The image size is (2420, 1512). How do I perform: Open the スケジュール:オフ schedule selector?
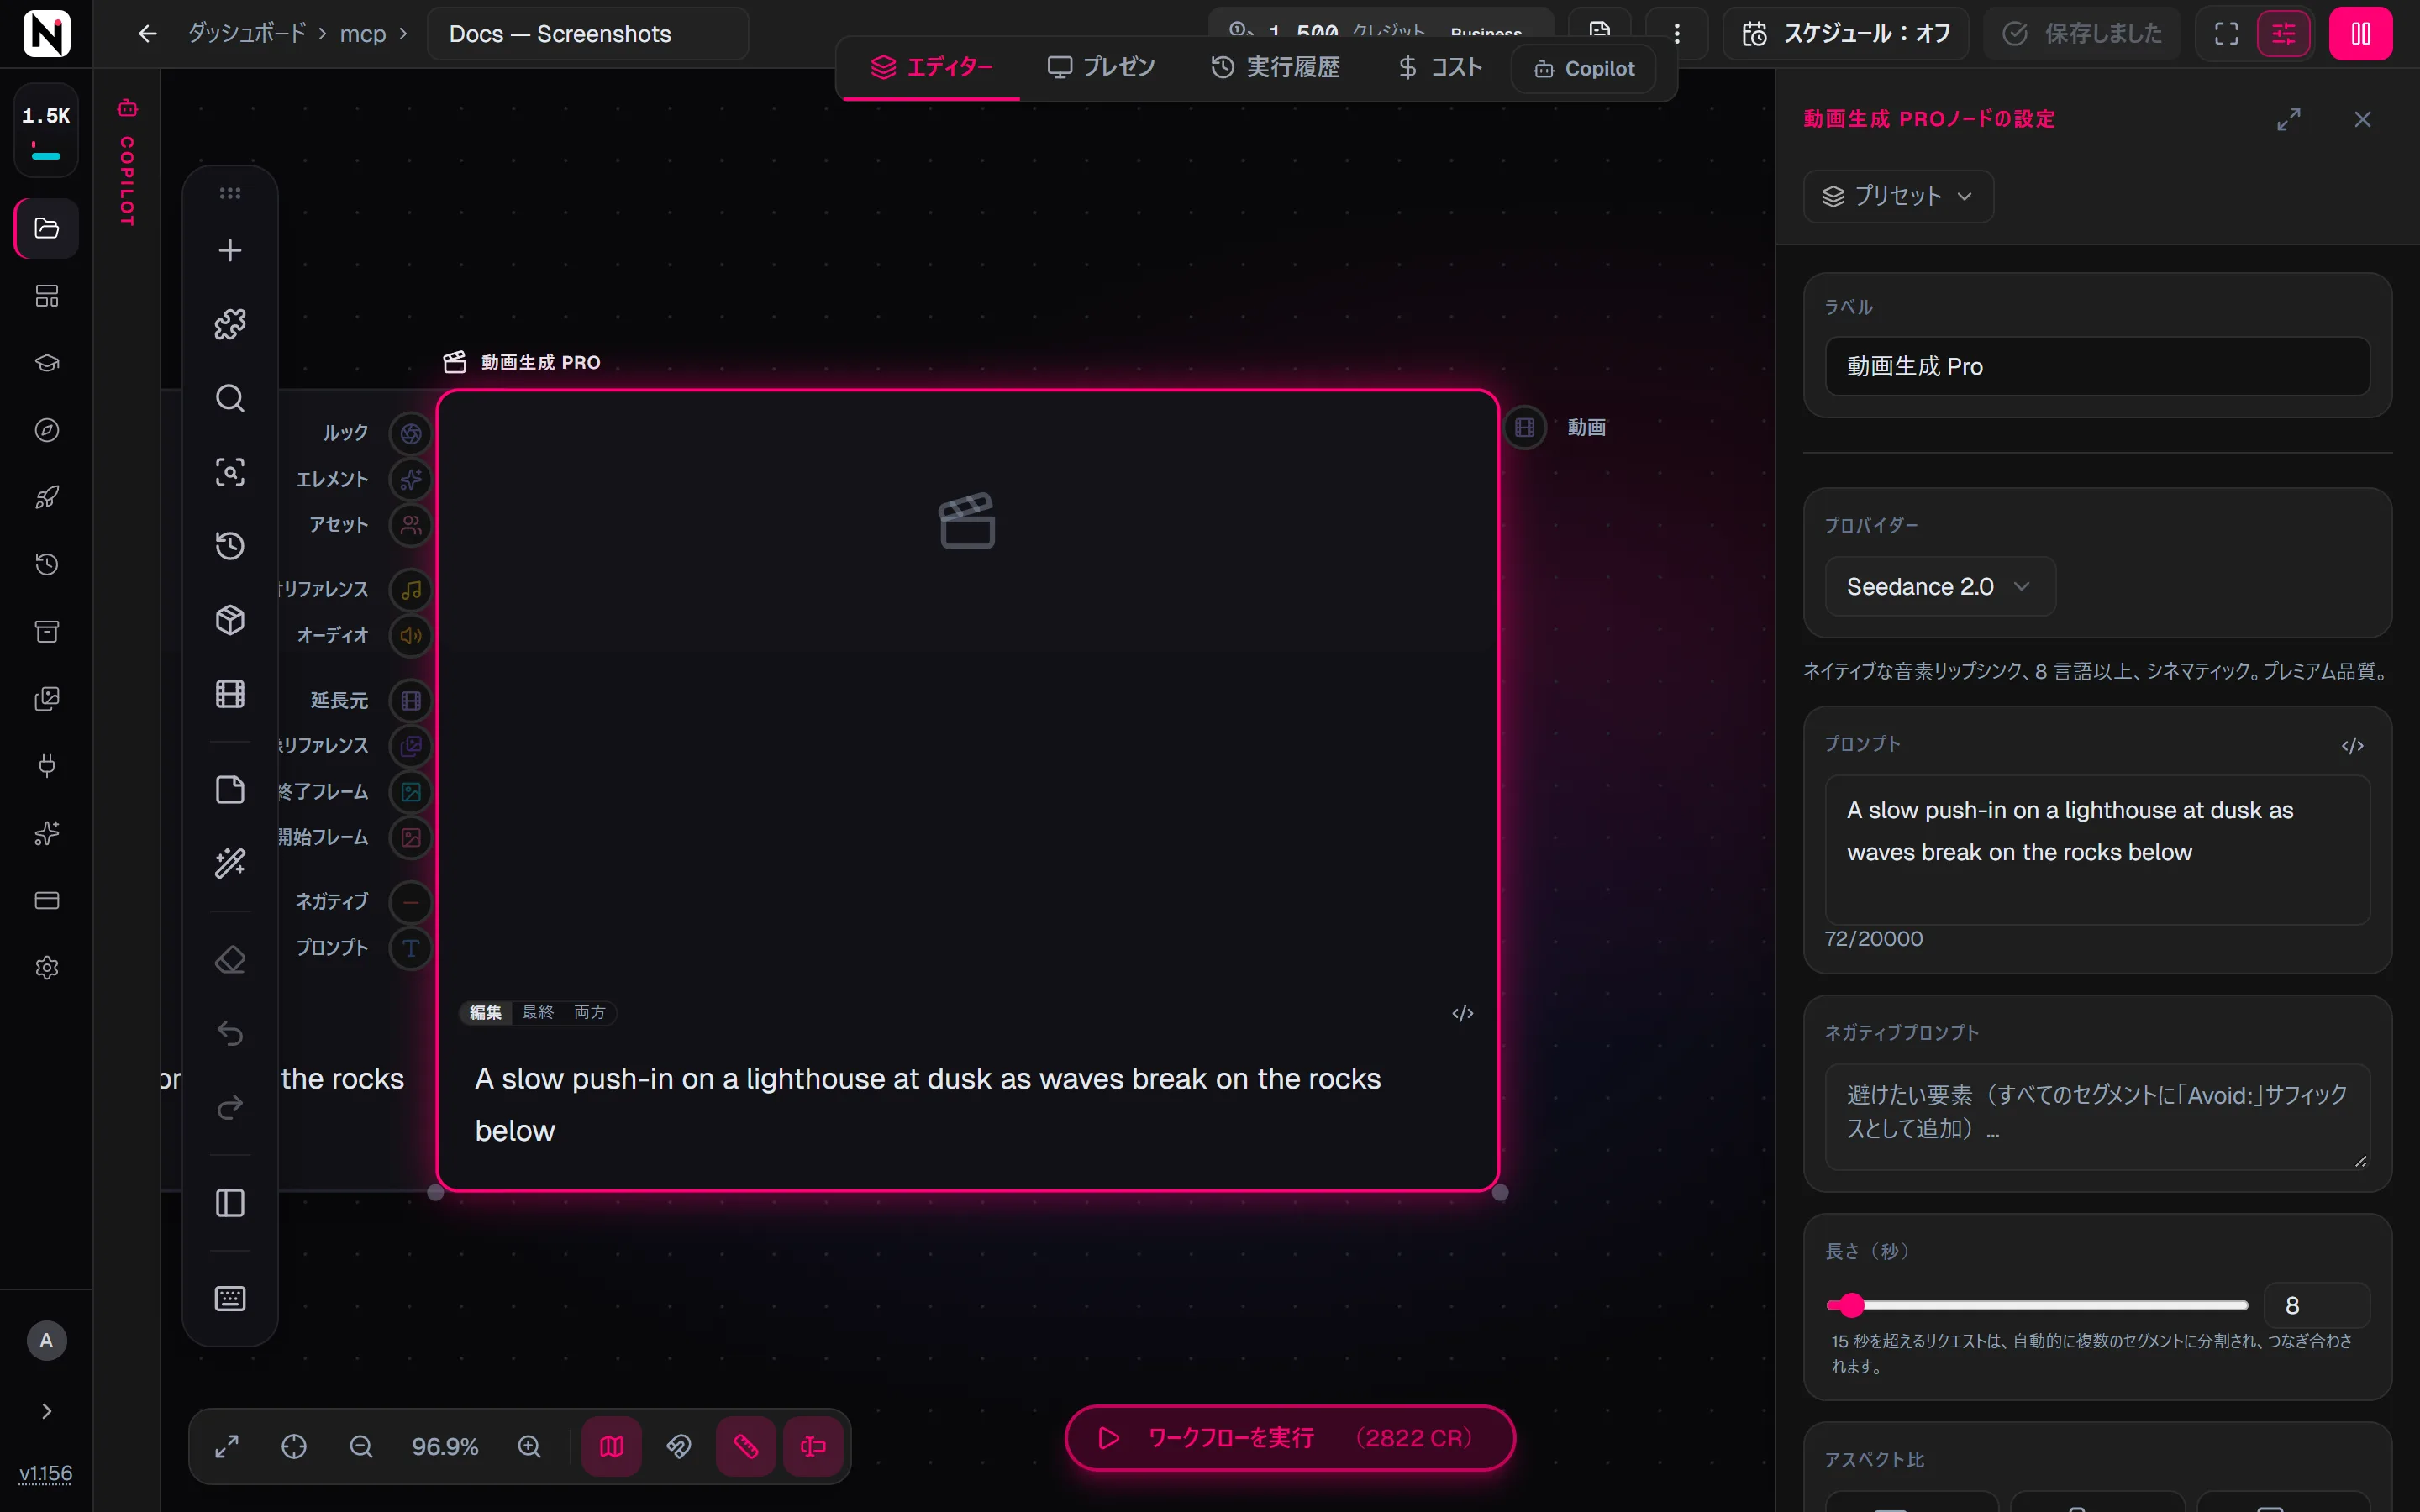tap(1847, 34)
